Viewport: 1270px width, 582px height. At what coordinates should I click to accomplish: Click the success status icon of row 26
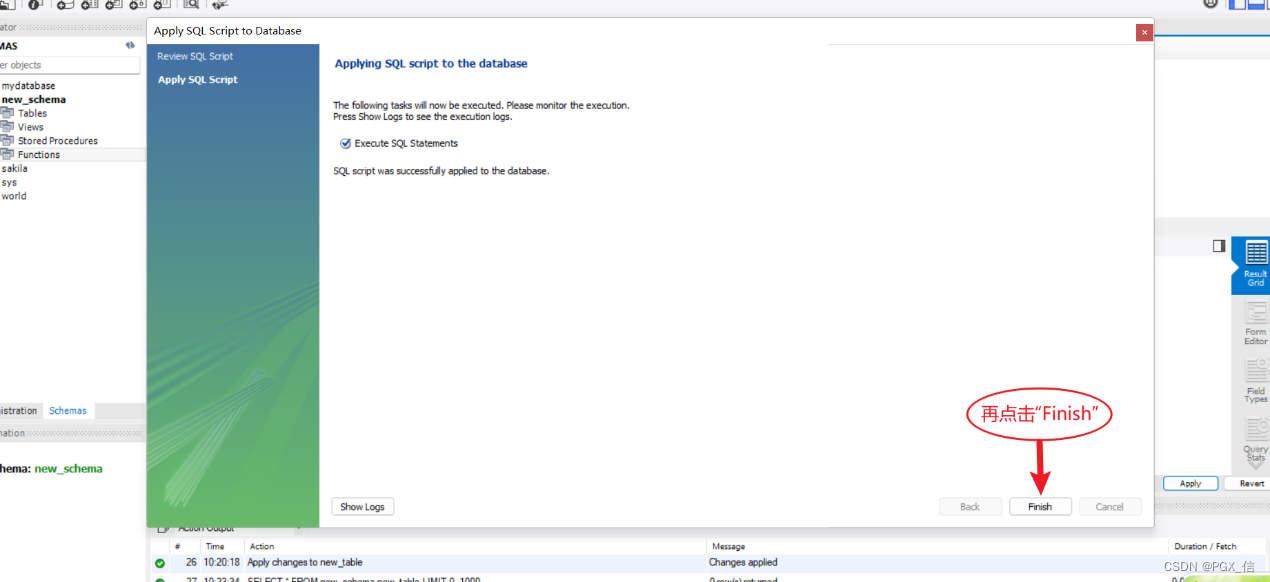point(160,564)
